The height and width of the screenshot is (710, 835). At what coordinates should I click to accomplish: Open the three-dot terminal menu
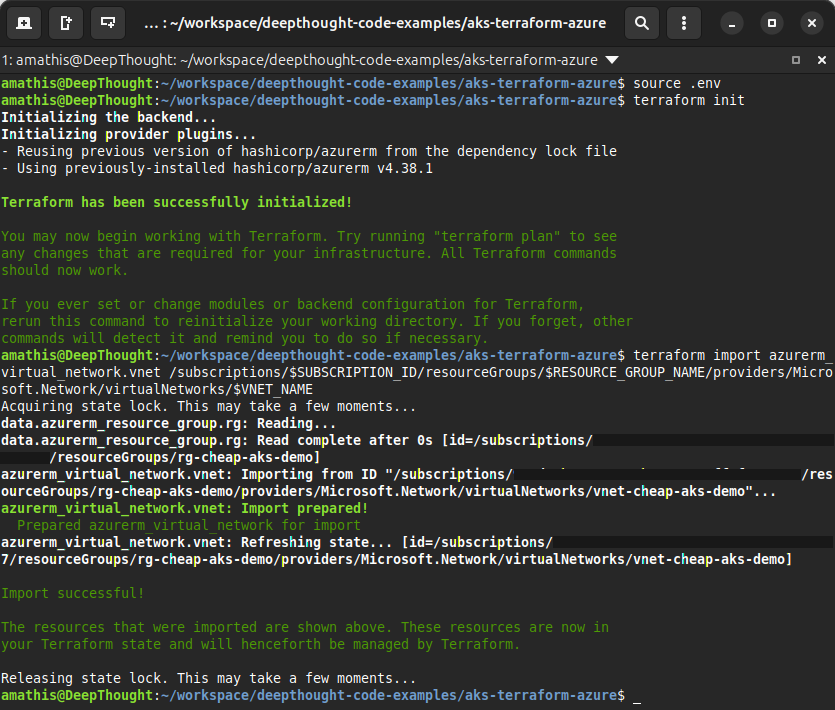click(x=684, y=23)
